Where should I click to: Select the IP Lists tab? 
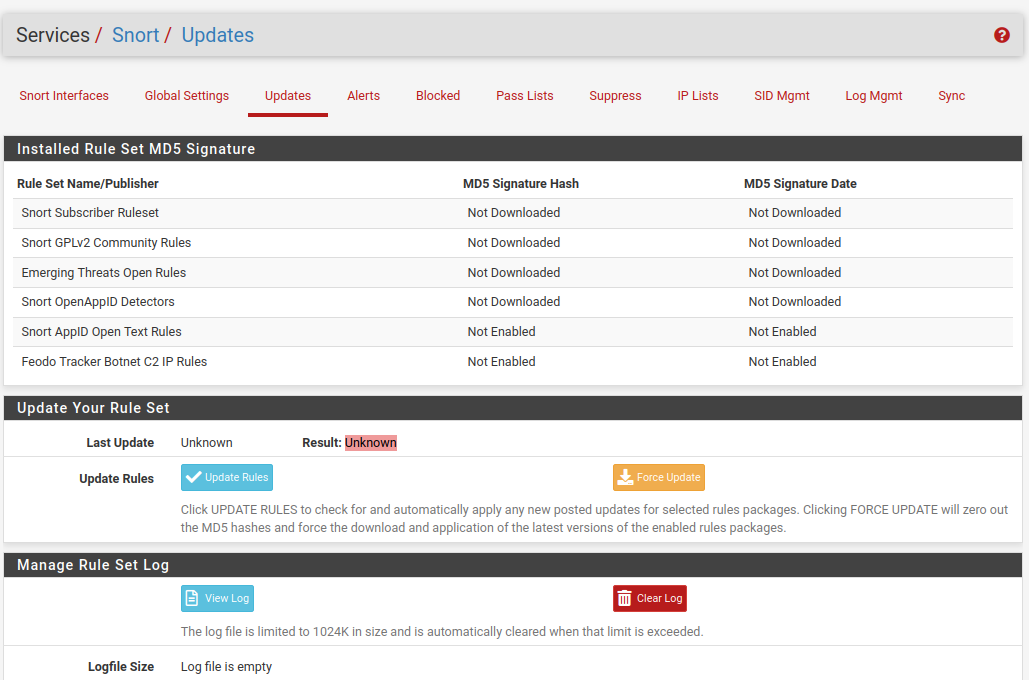tap(697, 95)
